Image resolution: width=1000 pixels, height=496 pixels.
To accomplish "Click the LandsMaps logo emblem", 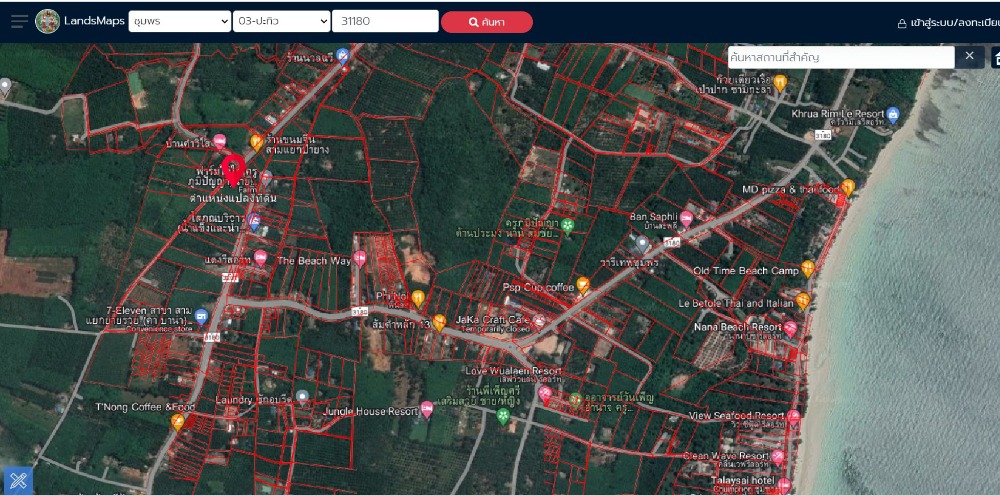I will coord(47,21).
